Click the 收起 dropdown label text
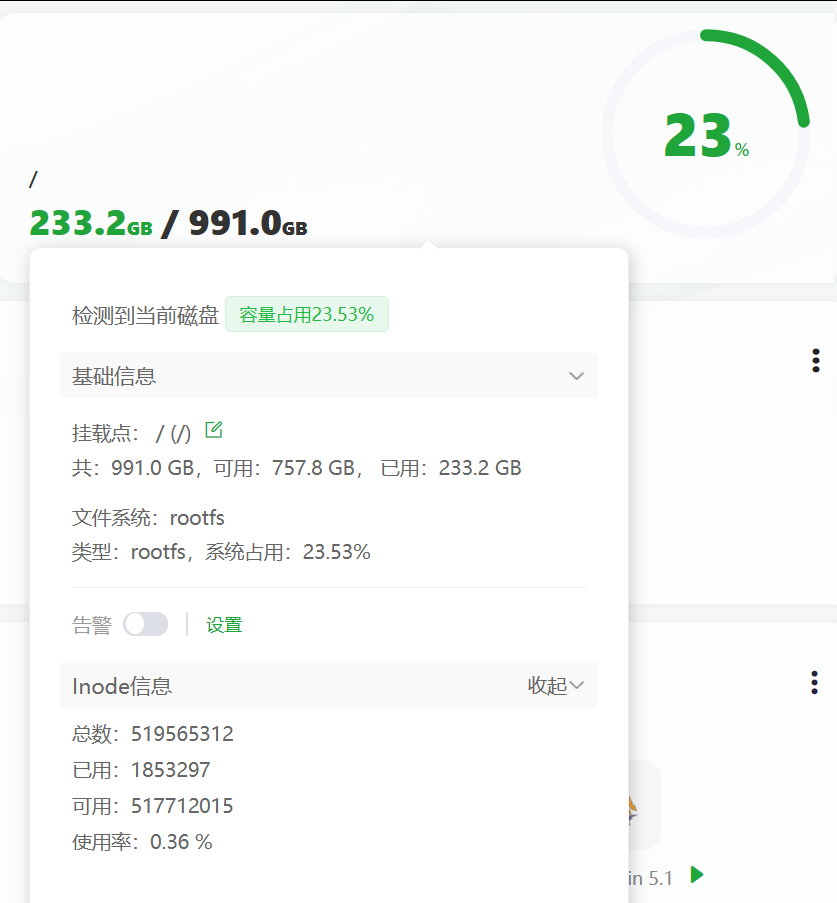 pos(547,686)
